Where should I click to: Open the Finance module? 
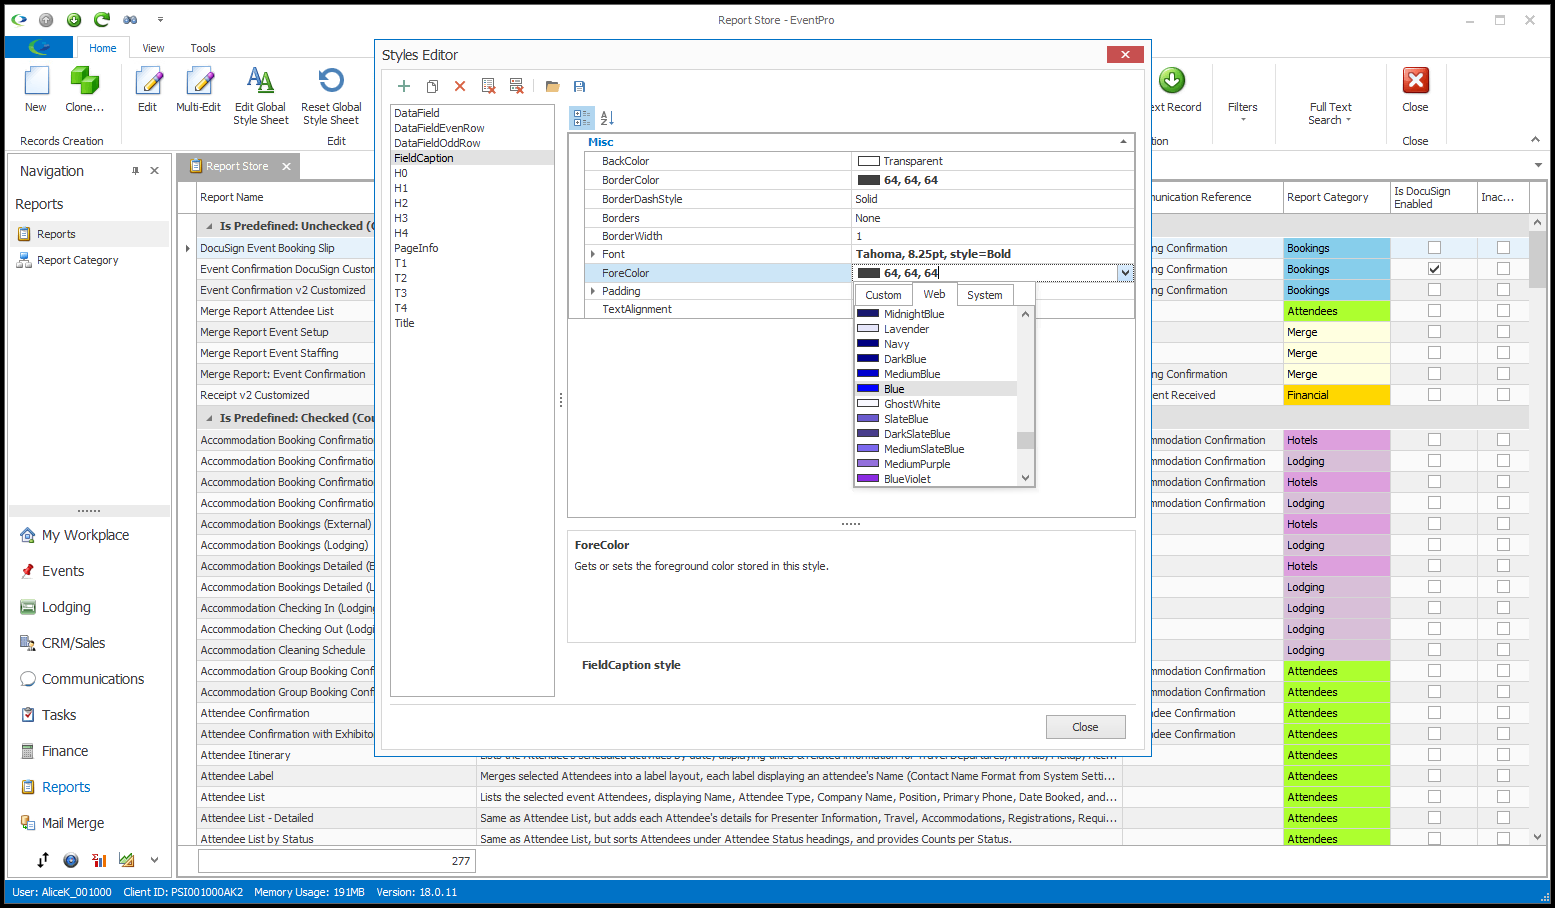tap(65, 751)
